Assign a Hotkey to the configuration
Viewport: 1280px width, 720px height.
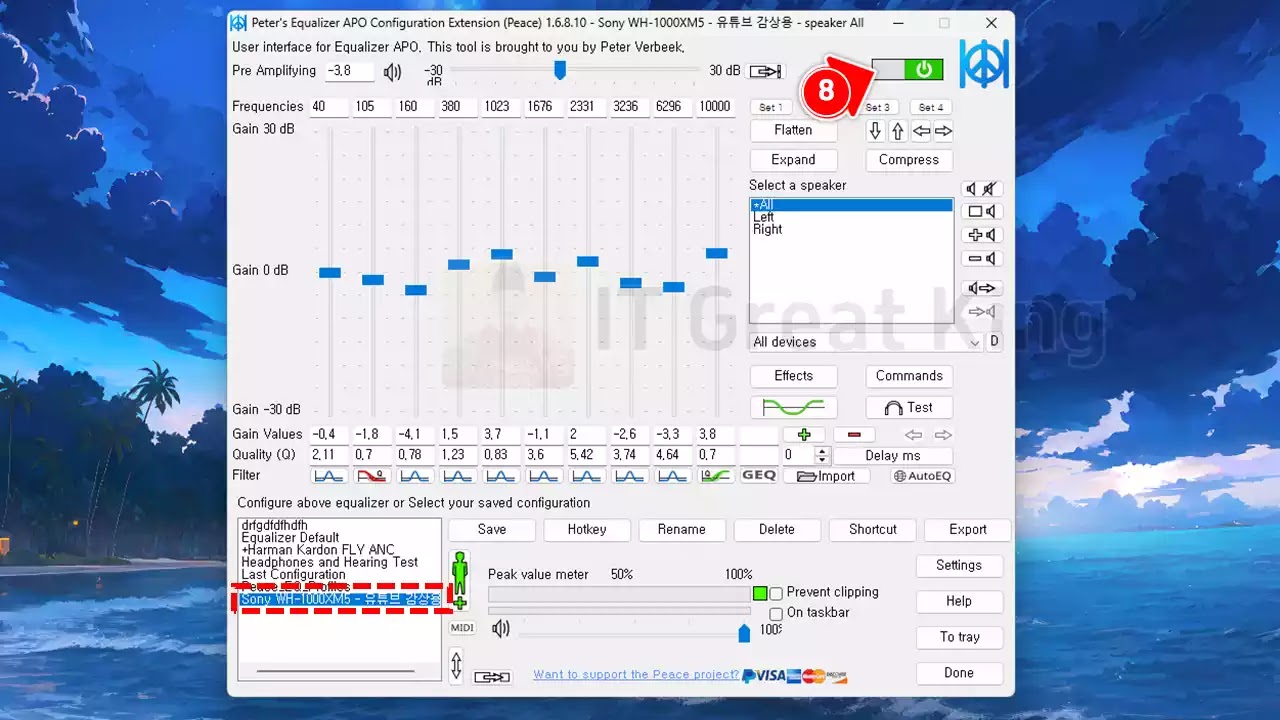pyautogui.click(x=587, y=530)
